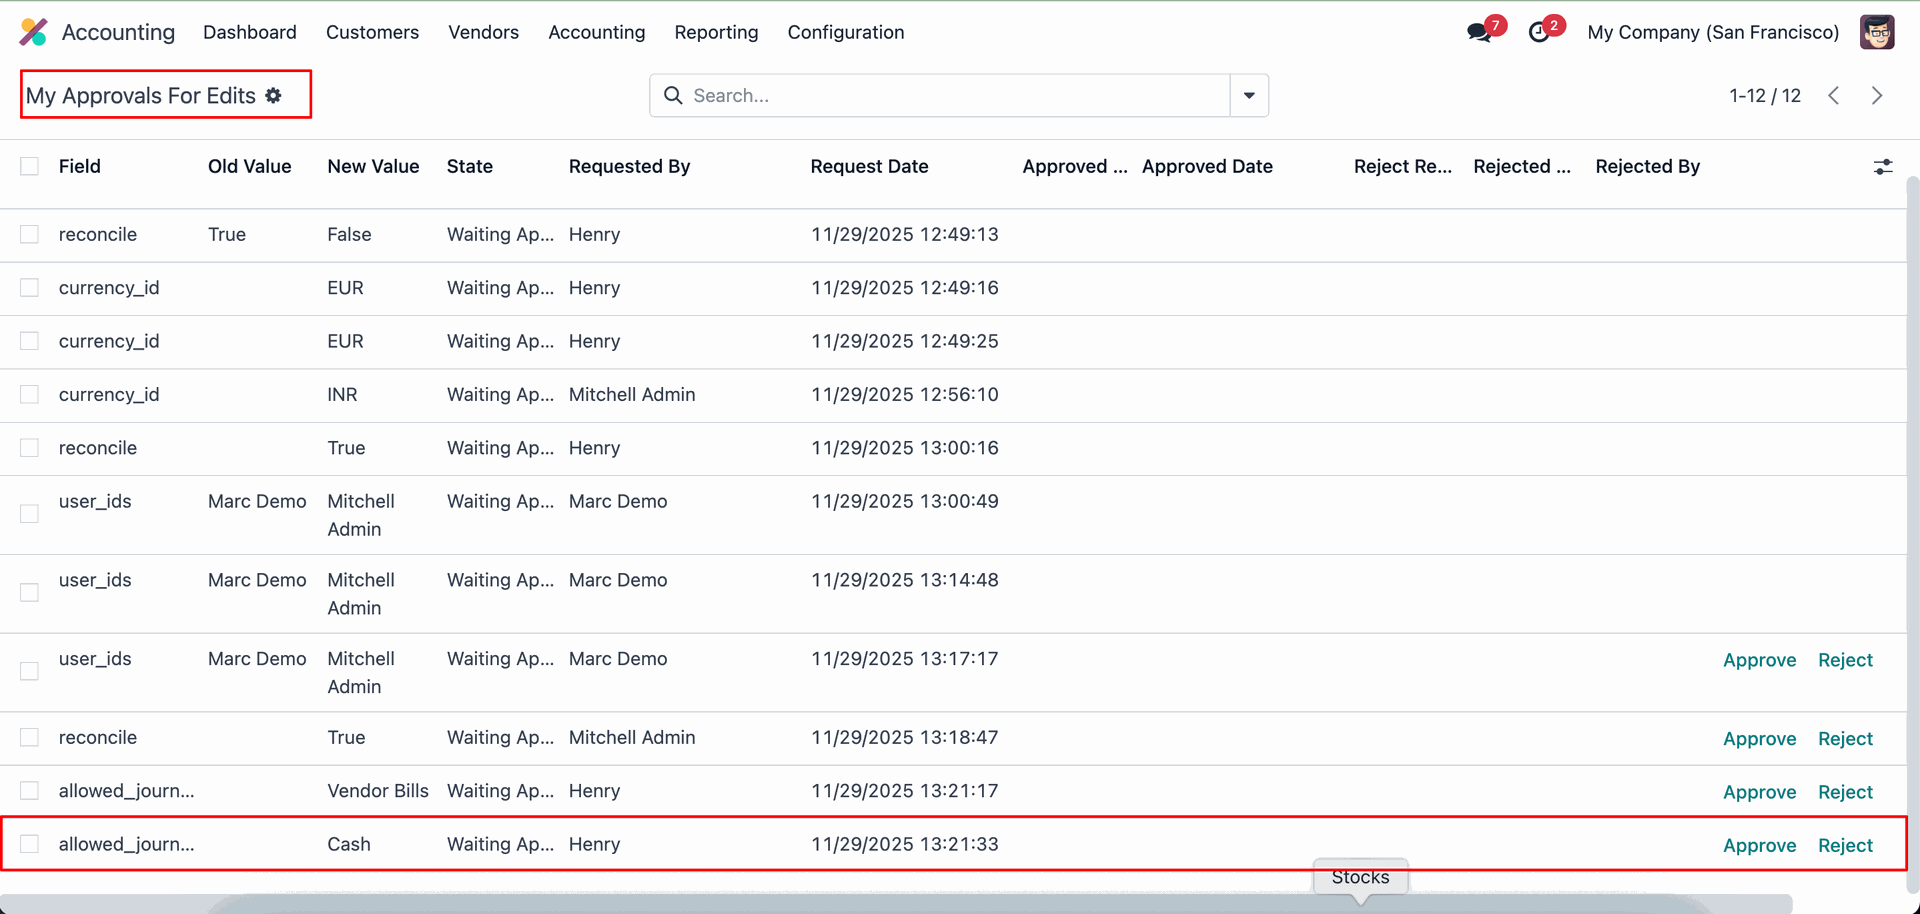Open column adjust settings icon

[x=1882, y=167]
